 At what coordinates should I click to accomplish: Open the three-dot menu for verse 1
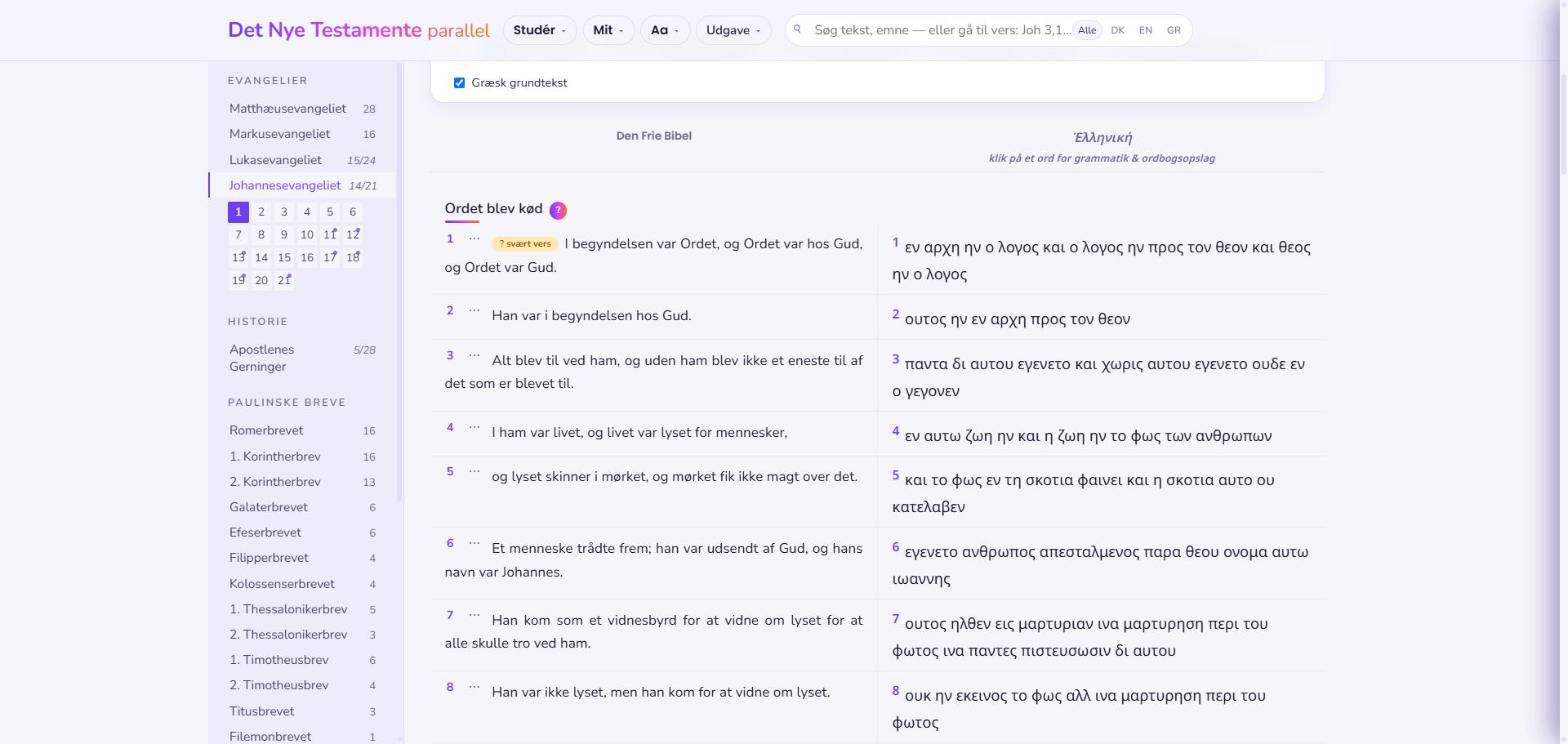474,239
